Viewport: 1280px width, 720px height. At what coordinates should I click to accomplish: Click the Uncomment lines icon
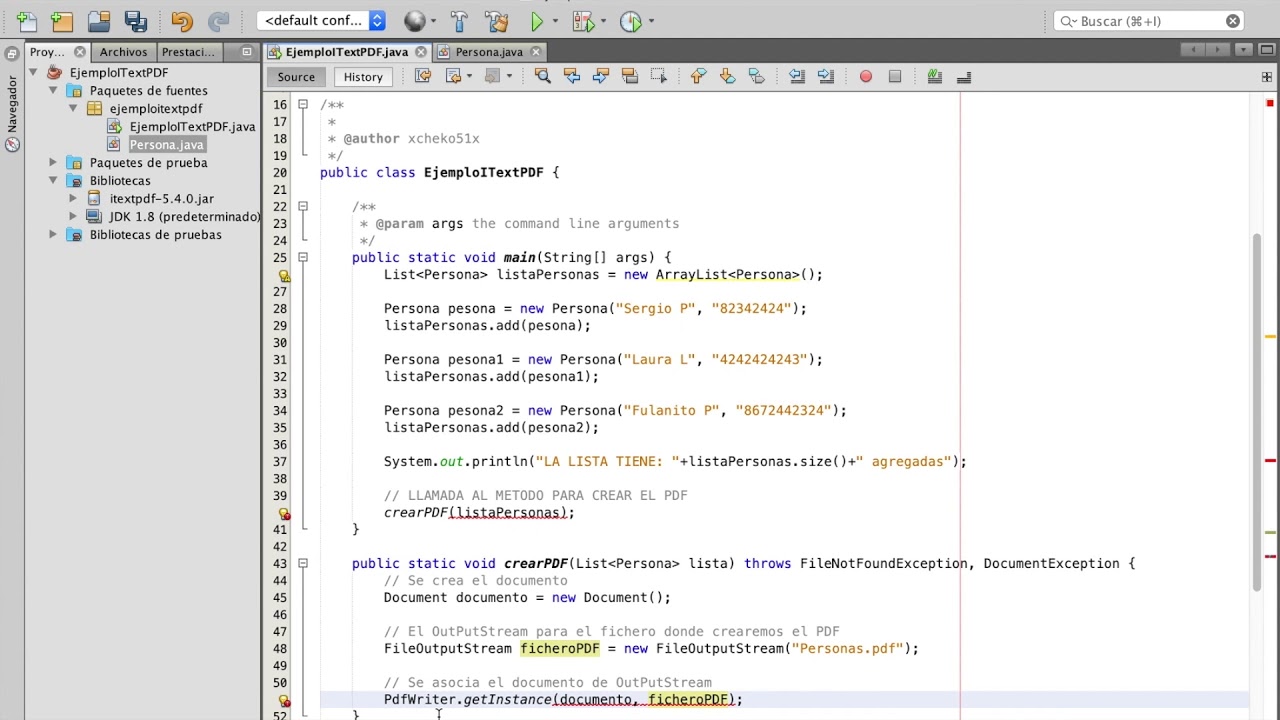pos(963,76)
